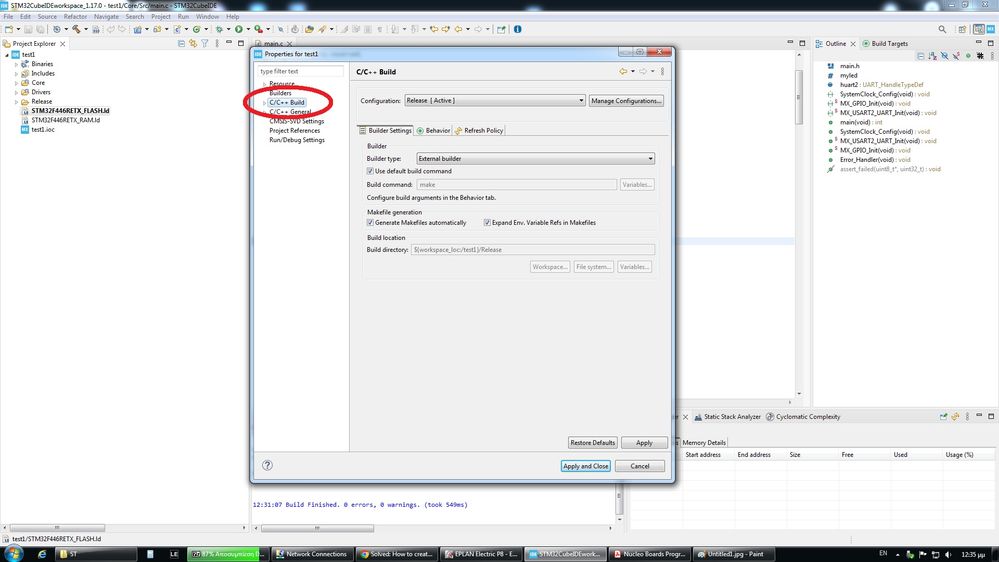Select Run/Debug Settings in Properties tree
This screenshot has width=999, height=562.
click(297, 140)
